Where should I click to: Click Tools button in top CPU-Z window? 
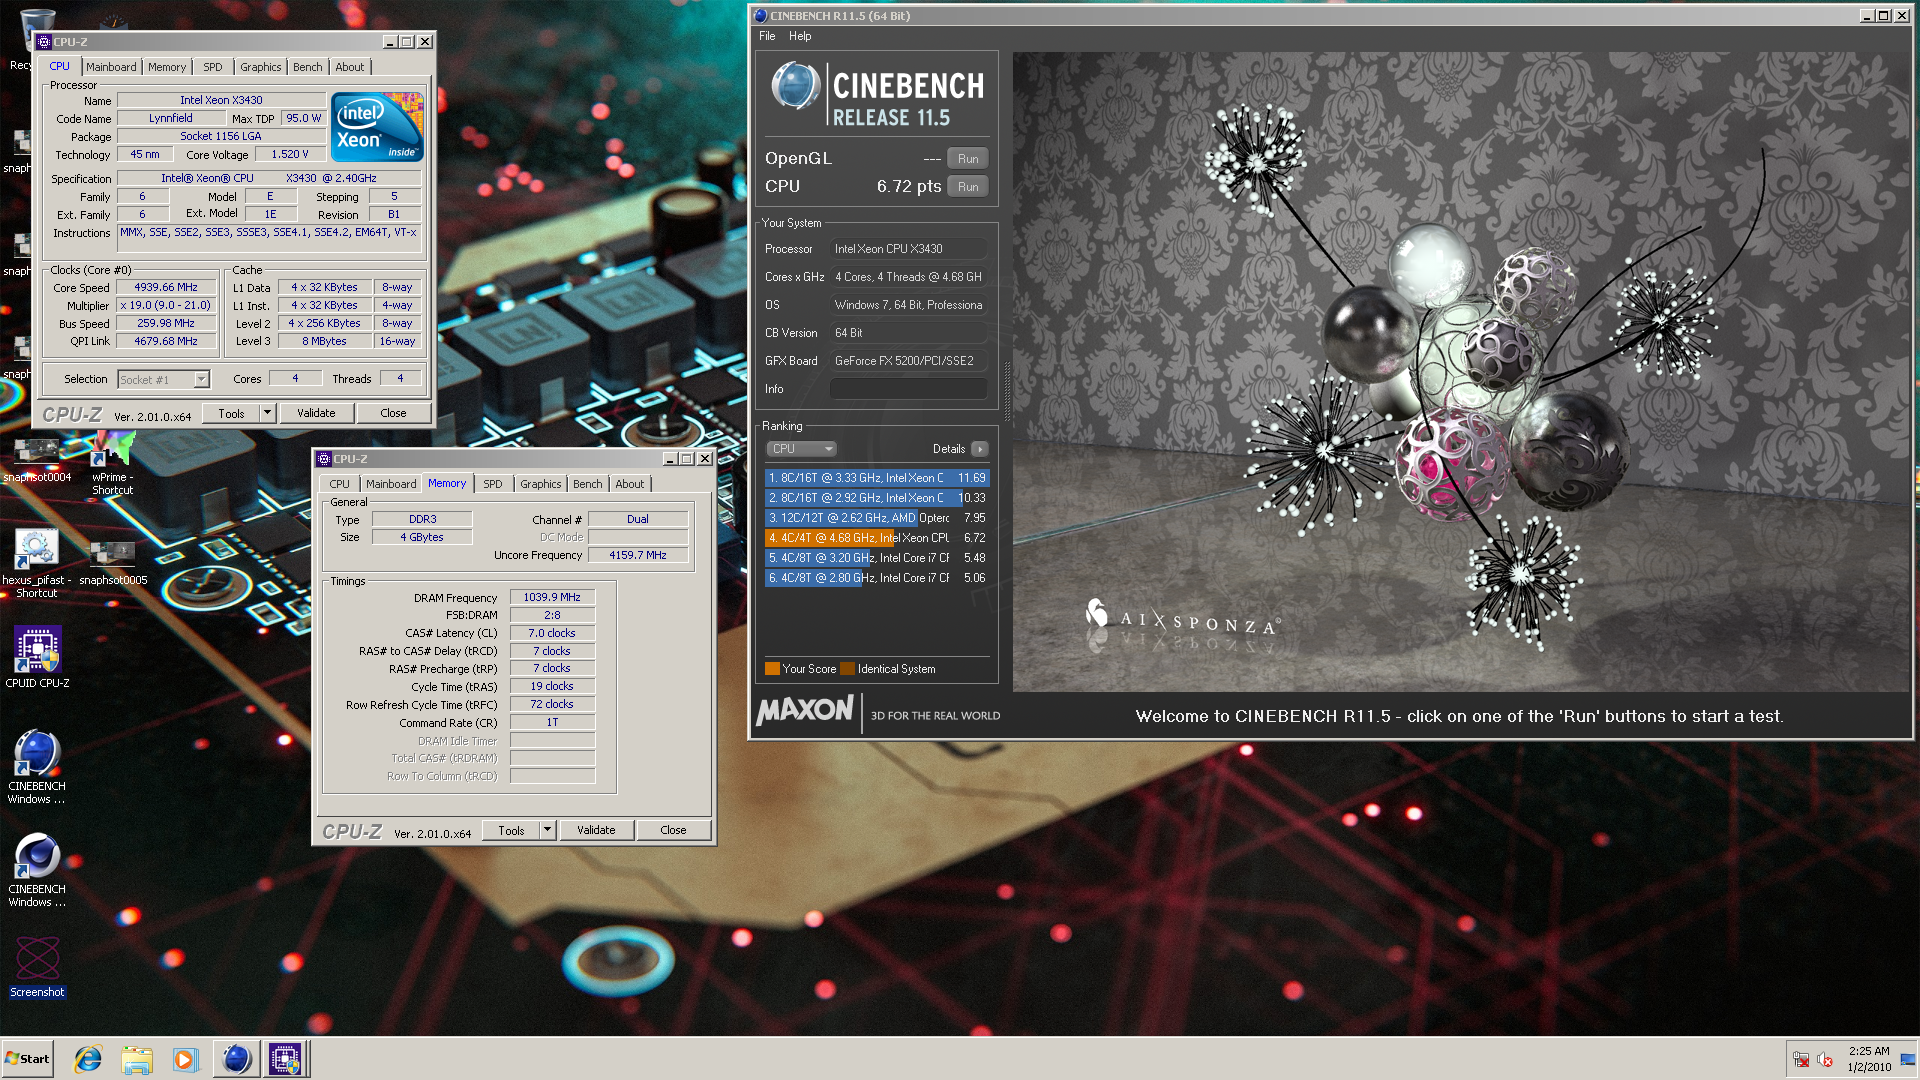[231, 413]
